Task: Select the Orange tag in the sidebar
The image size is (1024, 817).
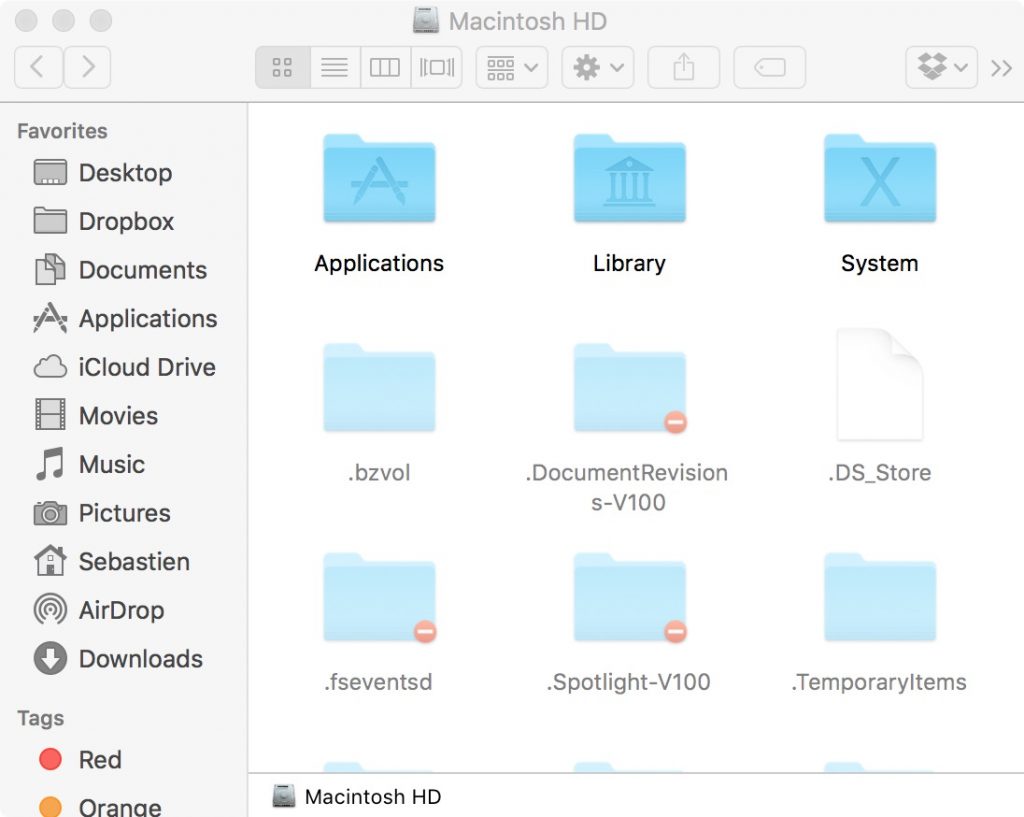Action: [x=124, y=807]
